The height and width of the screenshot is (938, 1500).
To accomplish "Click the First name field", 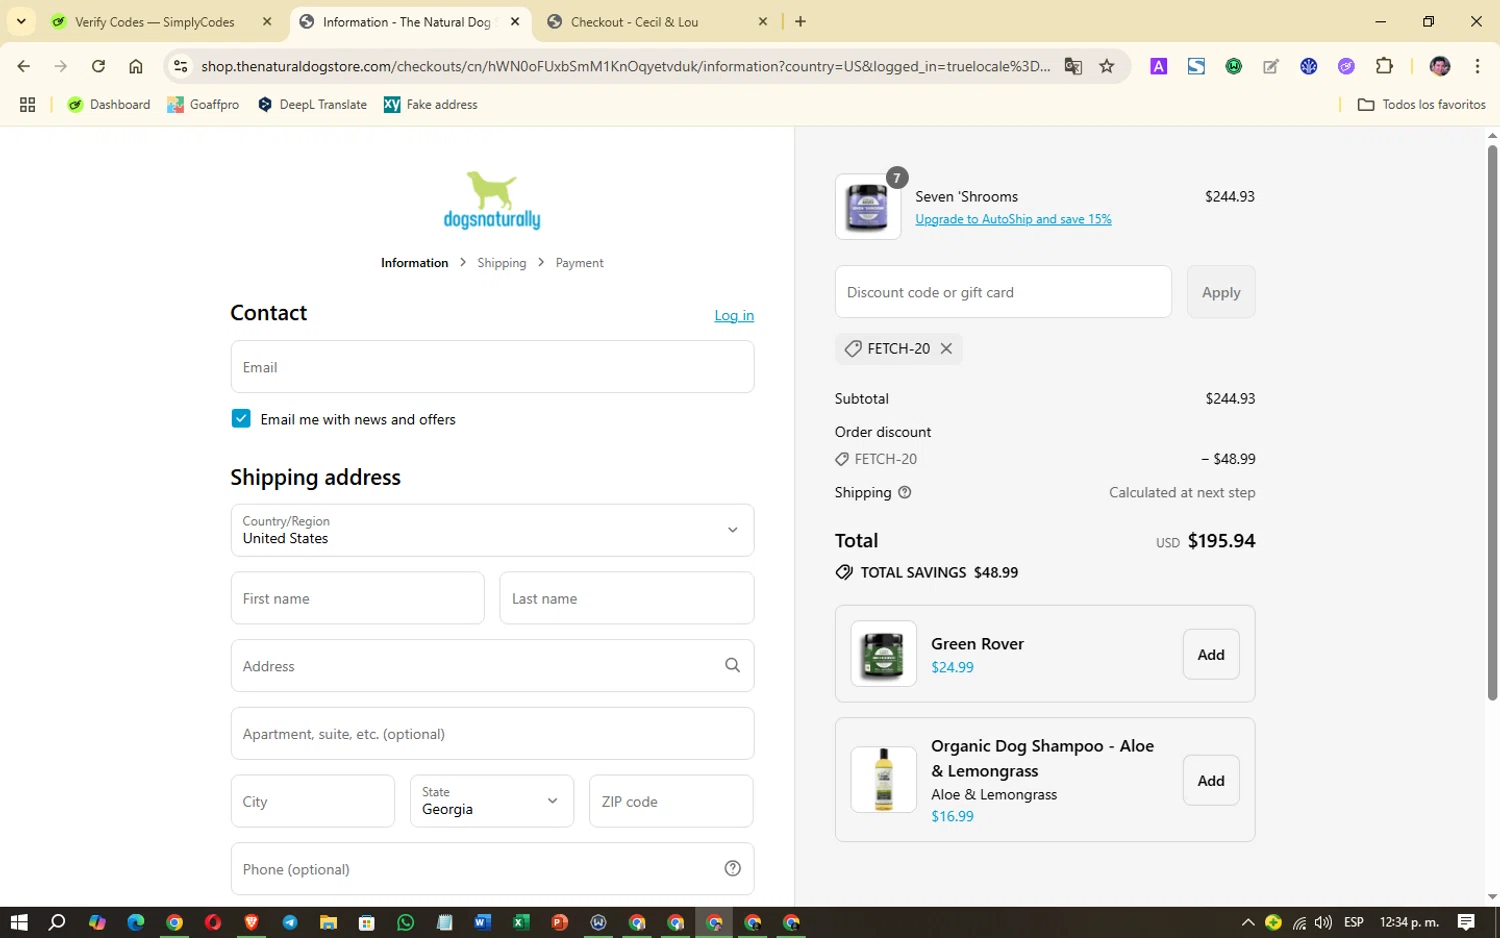I will 357,598.
